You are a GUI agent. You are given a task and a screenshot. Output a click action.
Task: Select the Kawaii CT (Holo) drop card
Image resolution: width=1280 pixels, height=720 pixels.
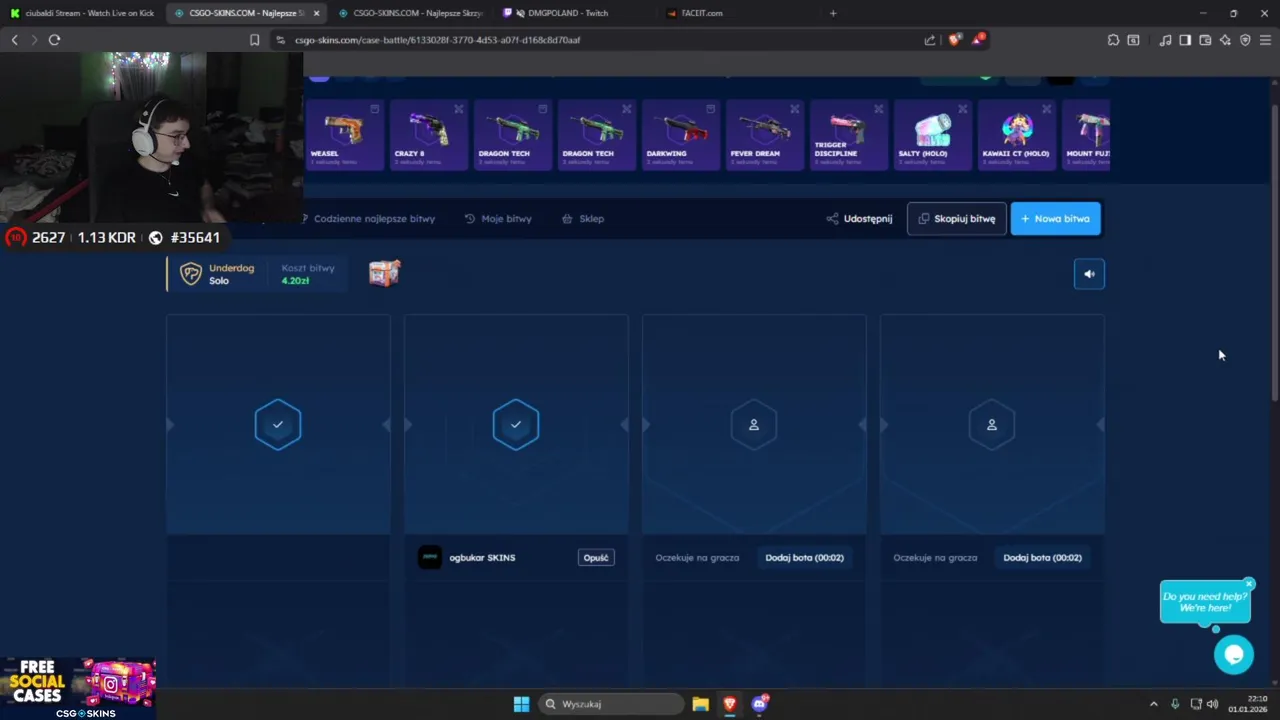pos(1017,134)
